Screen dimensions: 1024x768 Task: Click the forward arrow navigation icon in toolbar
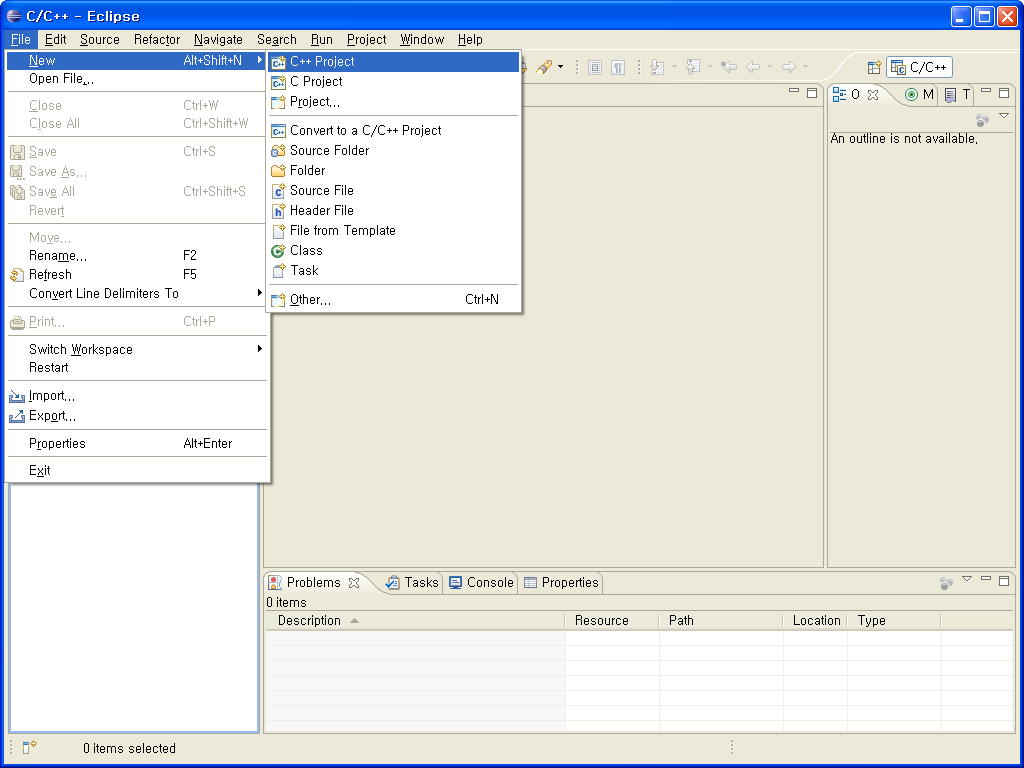[x=789, y=67]
